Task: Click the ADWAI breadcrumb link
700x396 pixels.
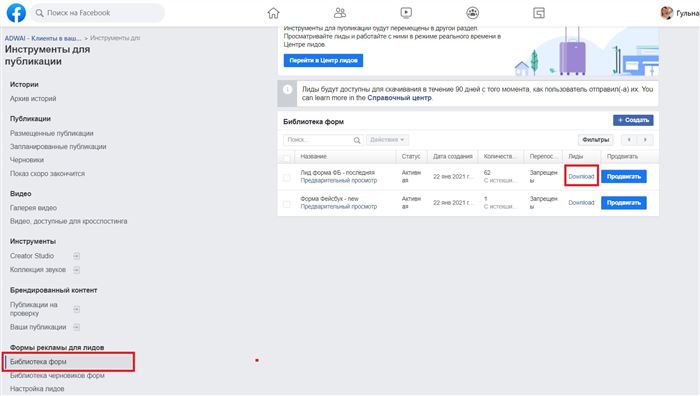Action: coord(43,38)
